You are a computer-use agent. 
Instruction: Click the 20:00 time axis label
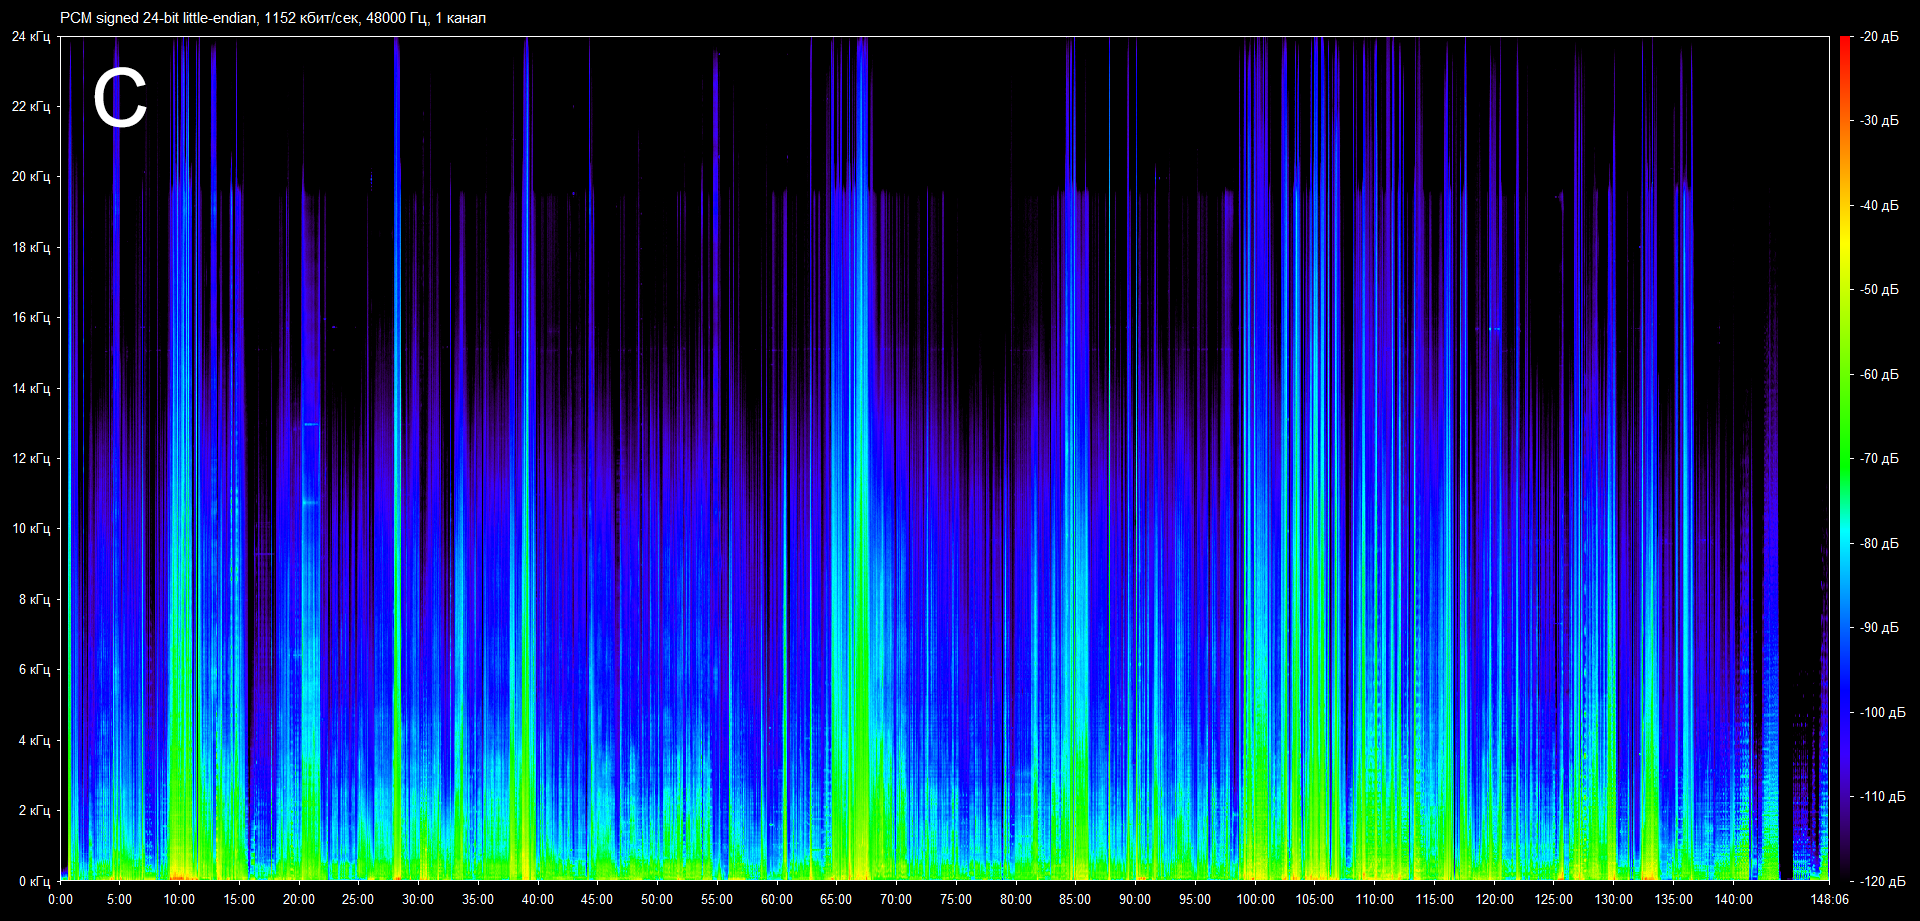[299, 899]
